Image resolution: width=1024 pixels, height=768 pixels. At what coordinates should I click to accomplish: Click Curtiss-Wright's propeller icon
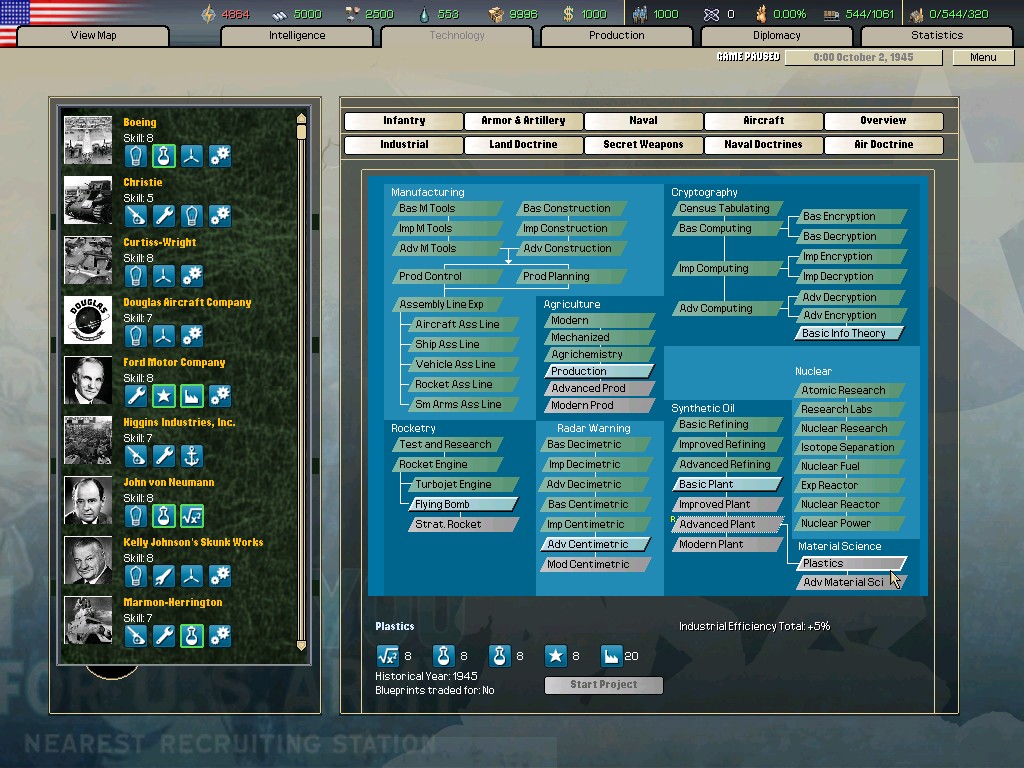[x=164, y=276]
